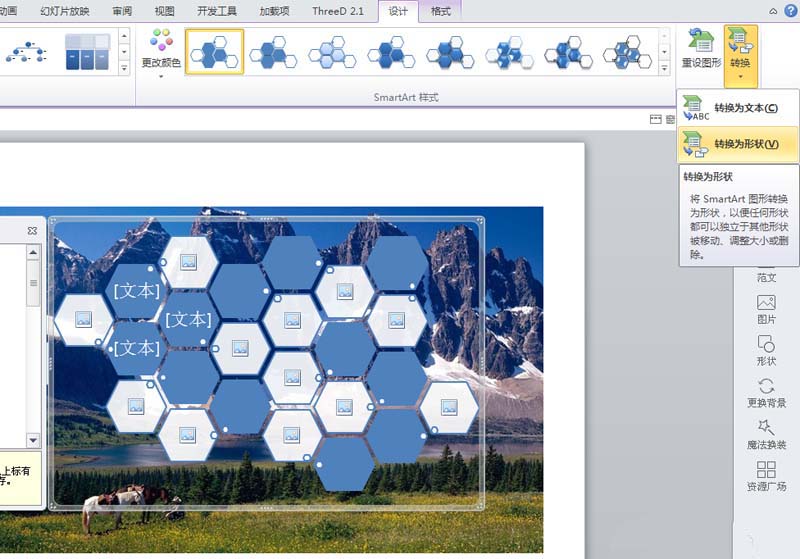Click the bottom [文本] hexagon
The height and width of the screenshot is (559, 800).
tap(136, 348)
